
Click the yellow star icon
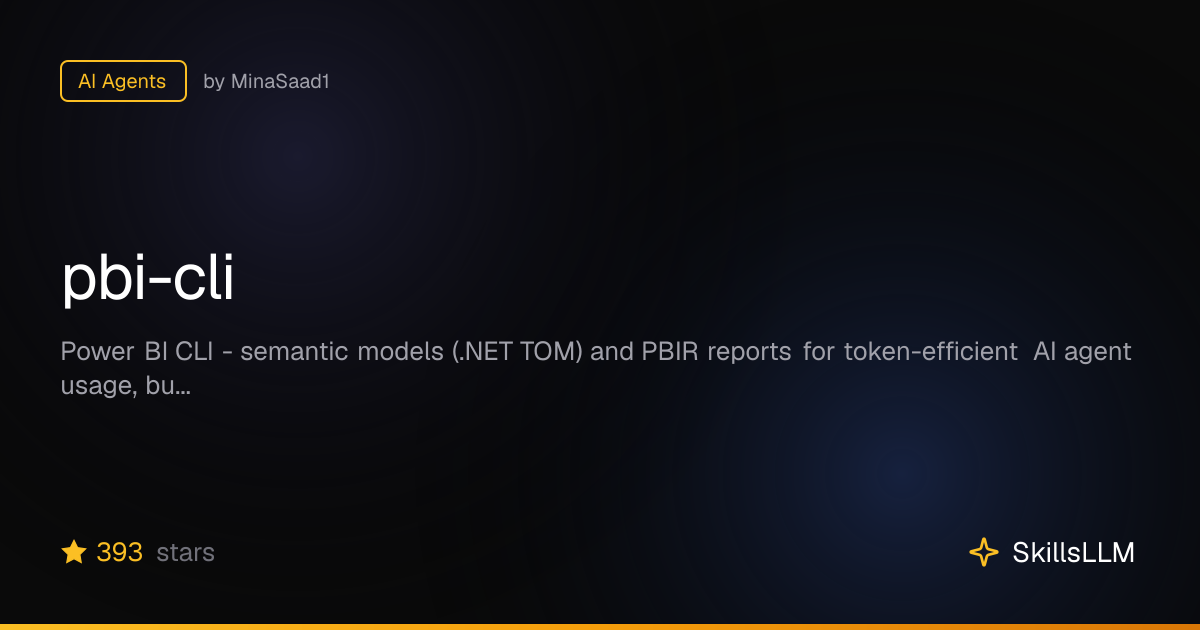click(x=74, y=552)
